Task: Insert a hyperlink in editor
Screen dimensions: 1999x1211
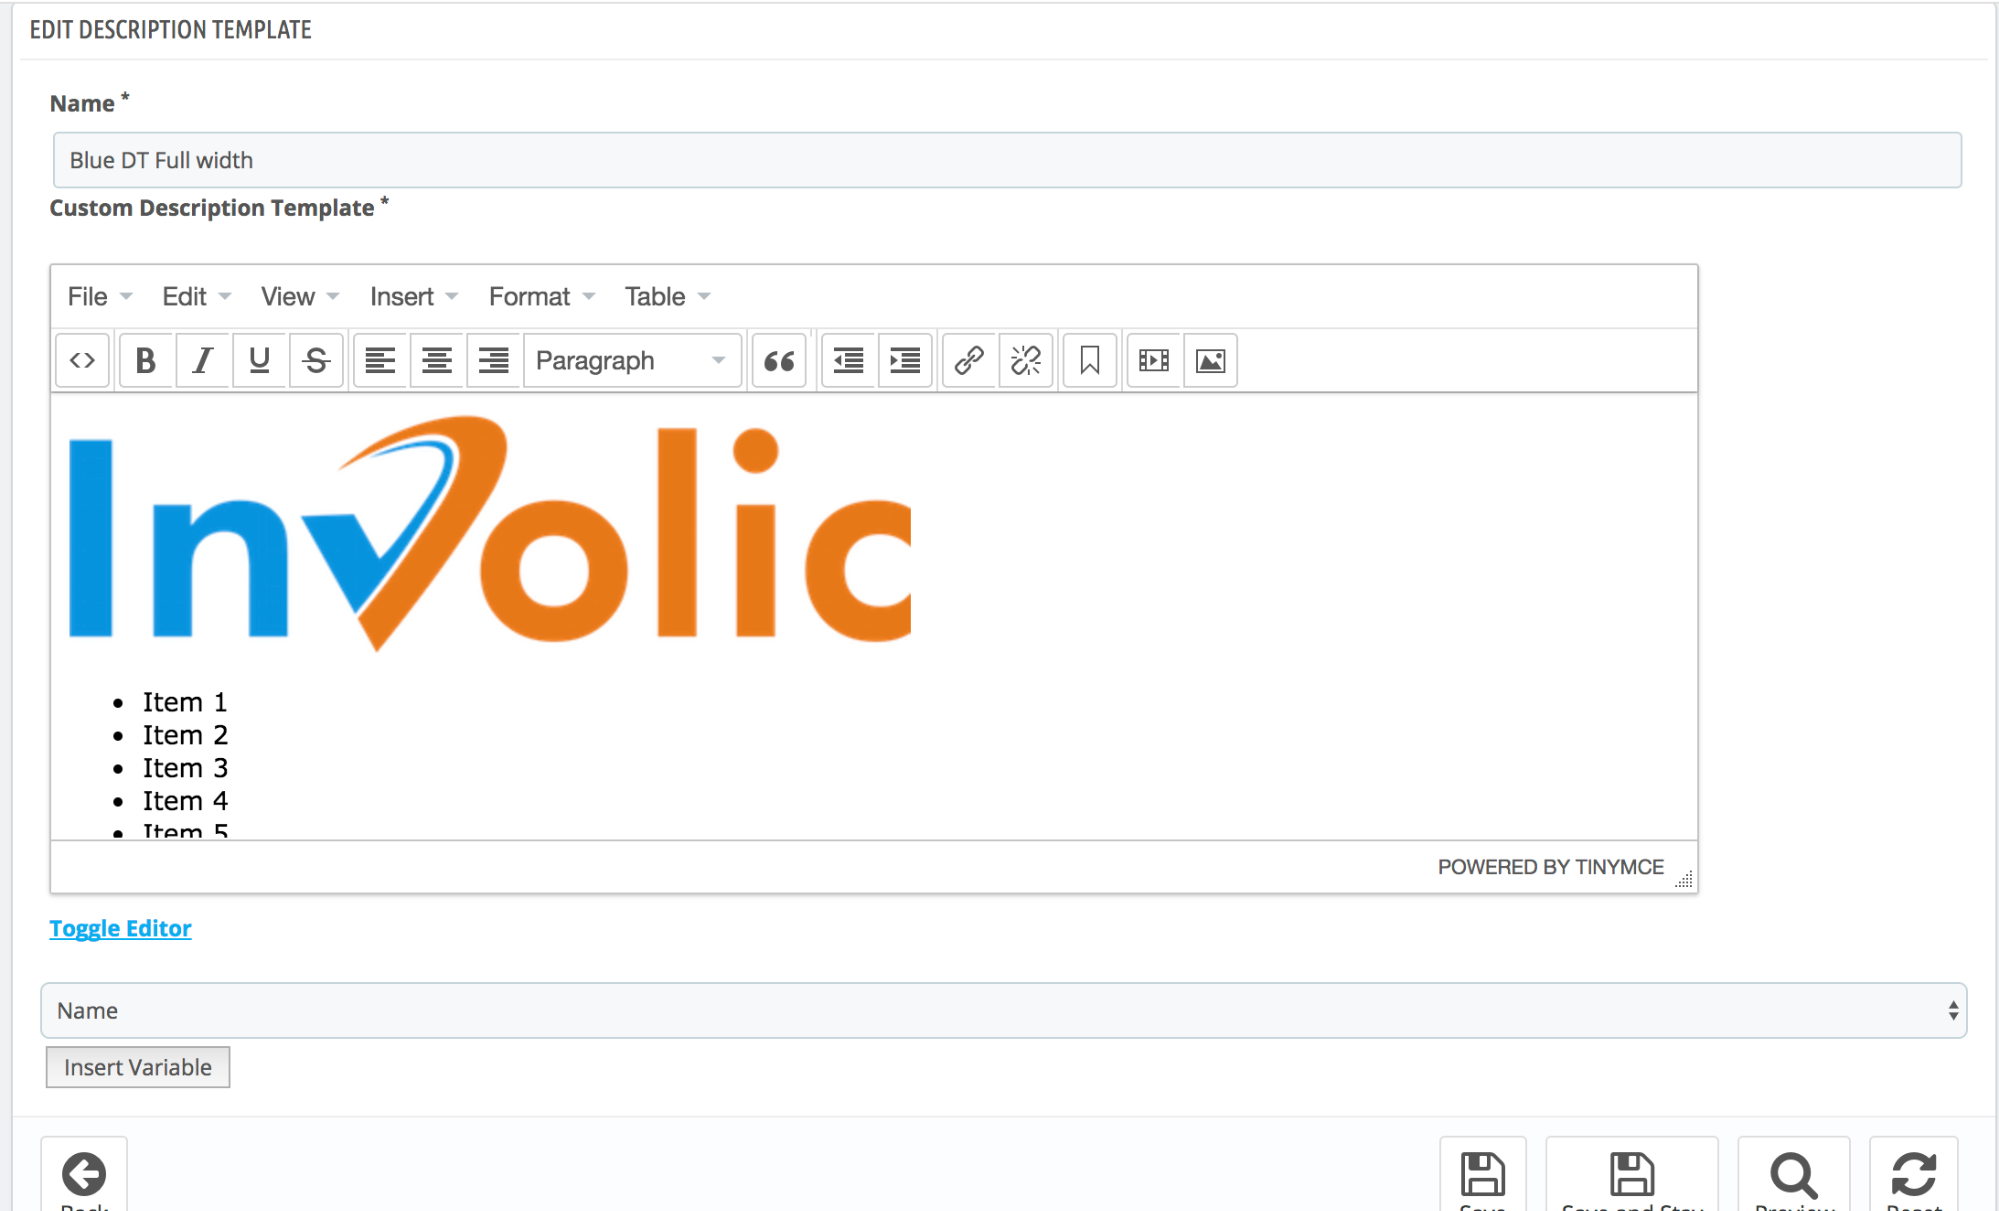Action: pyautogui.click(x=970, y=360)
